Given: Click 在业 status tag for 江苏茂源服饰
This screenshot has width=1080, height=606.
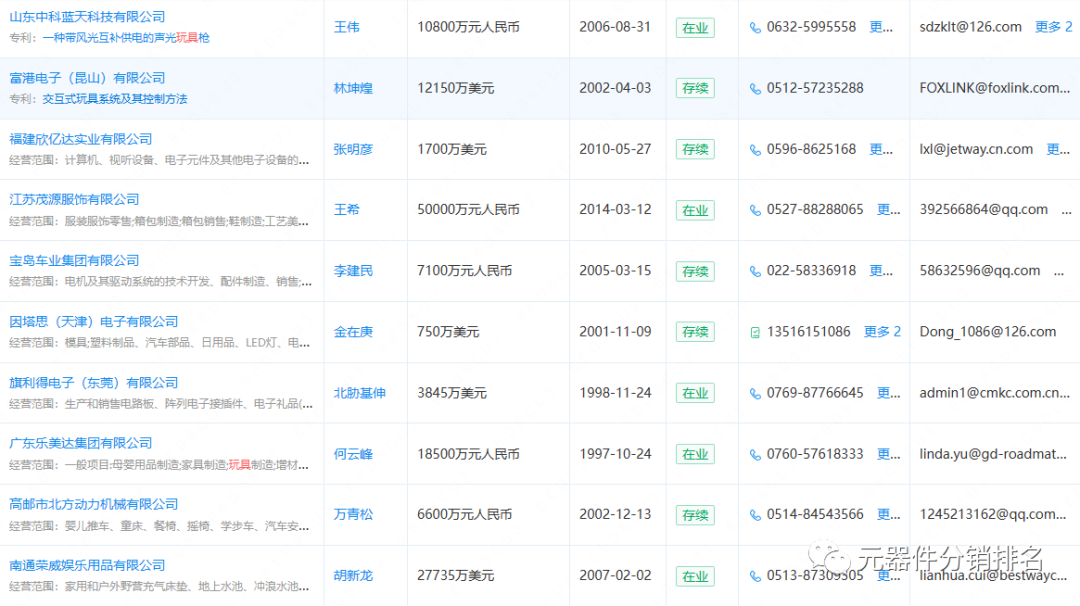Looking at the screenshot, I should coord(695,210).
